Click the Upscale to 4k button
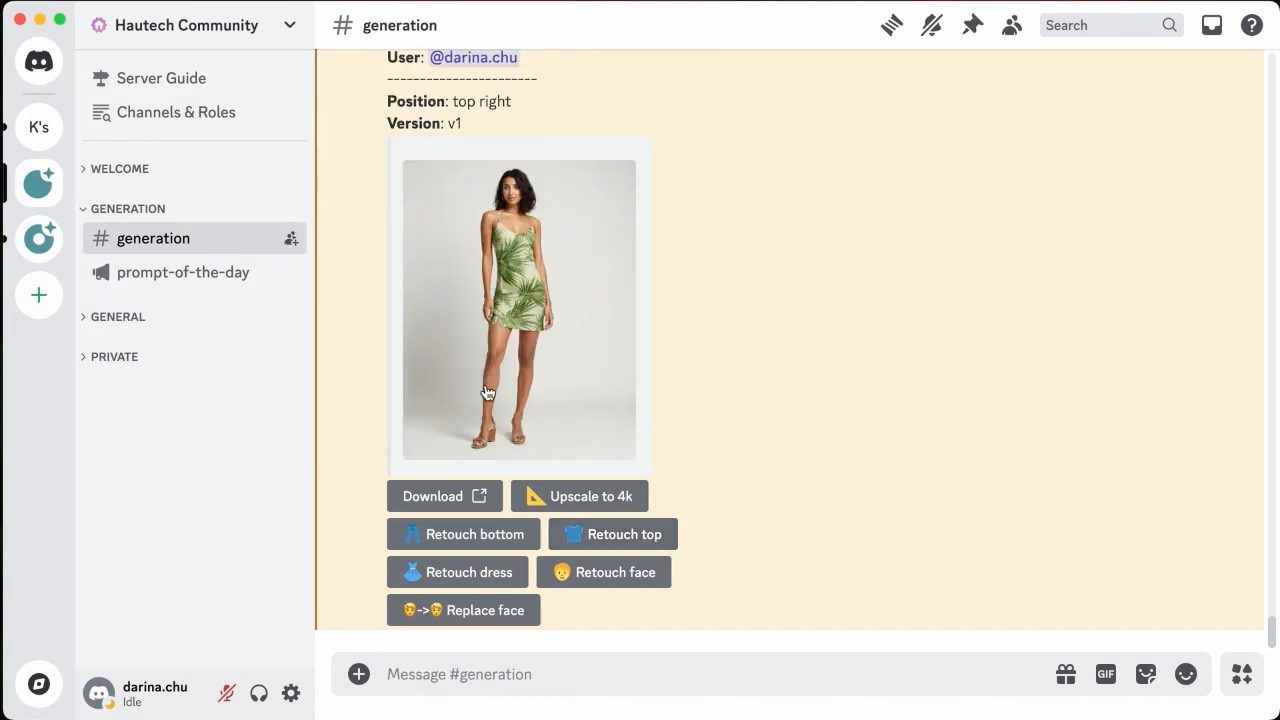Screen dimensions: 1280x720 click(x=579, y=496)
